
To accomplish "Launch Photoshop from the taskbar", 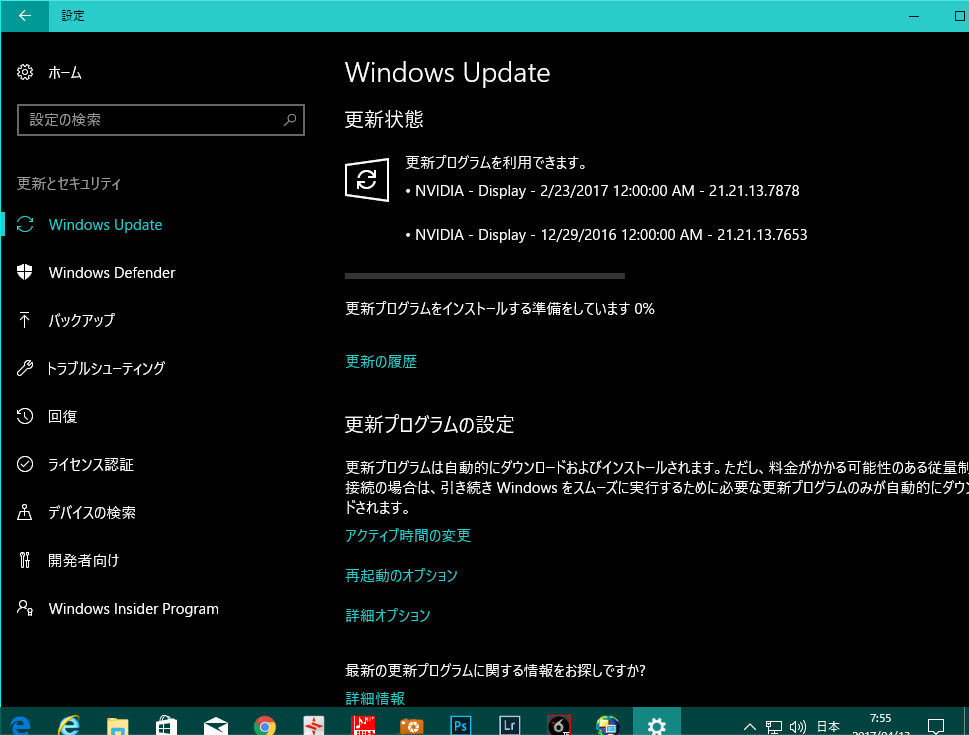I will click(x=460, y=724).
